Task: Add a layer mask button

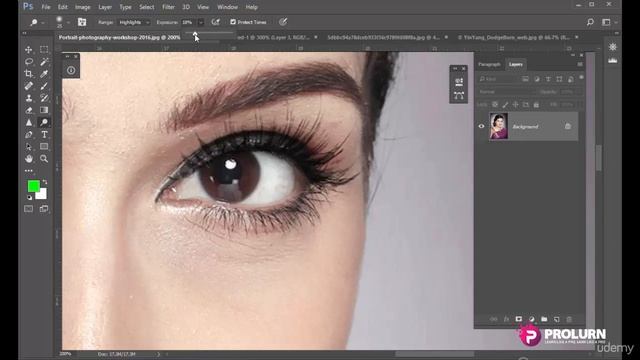Action: [x=518, y=319]
